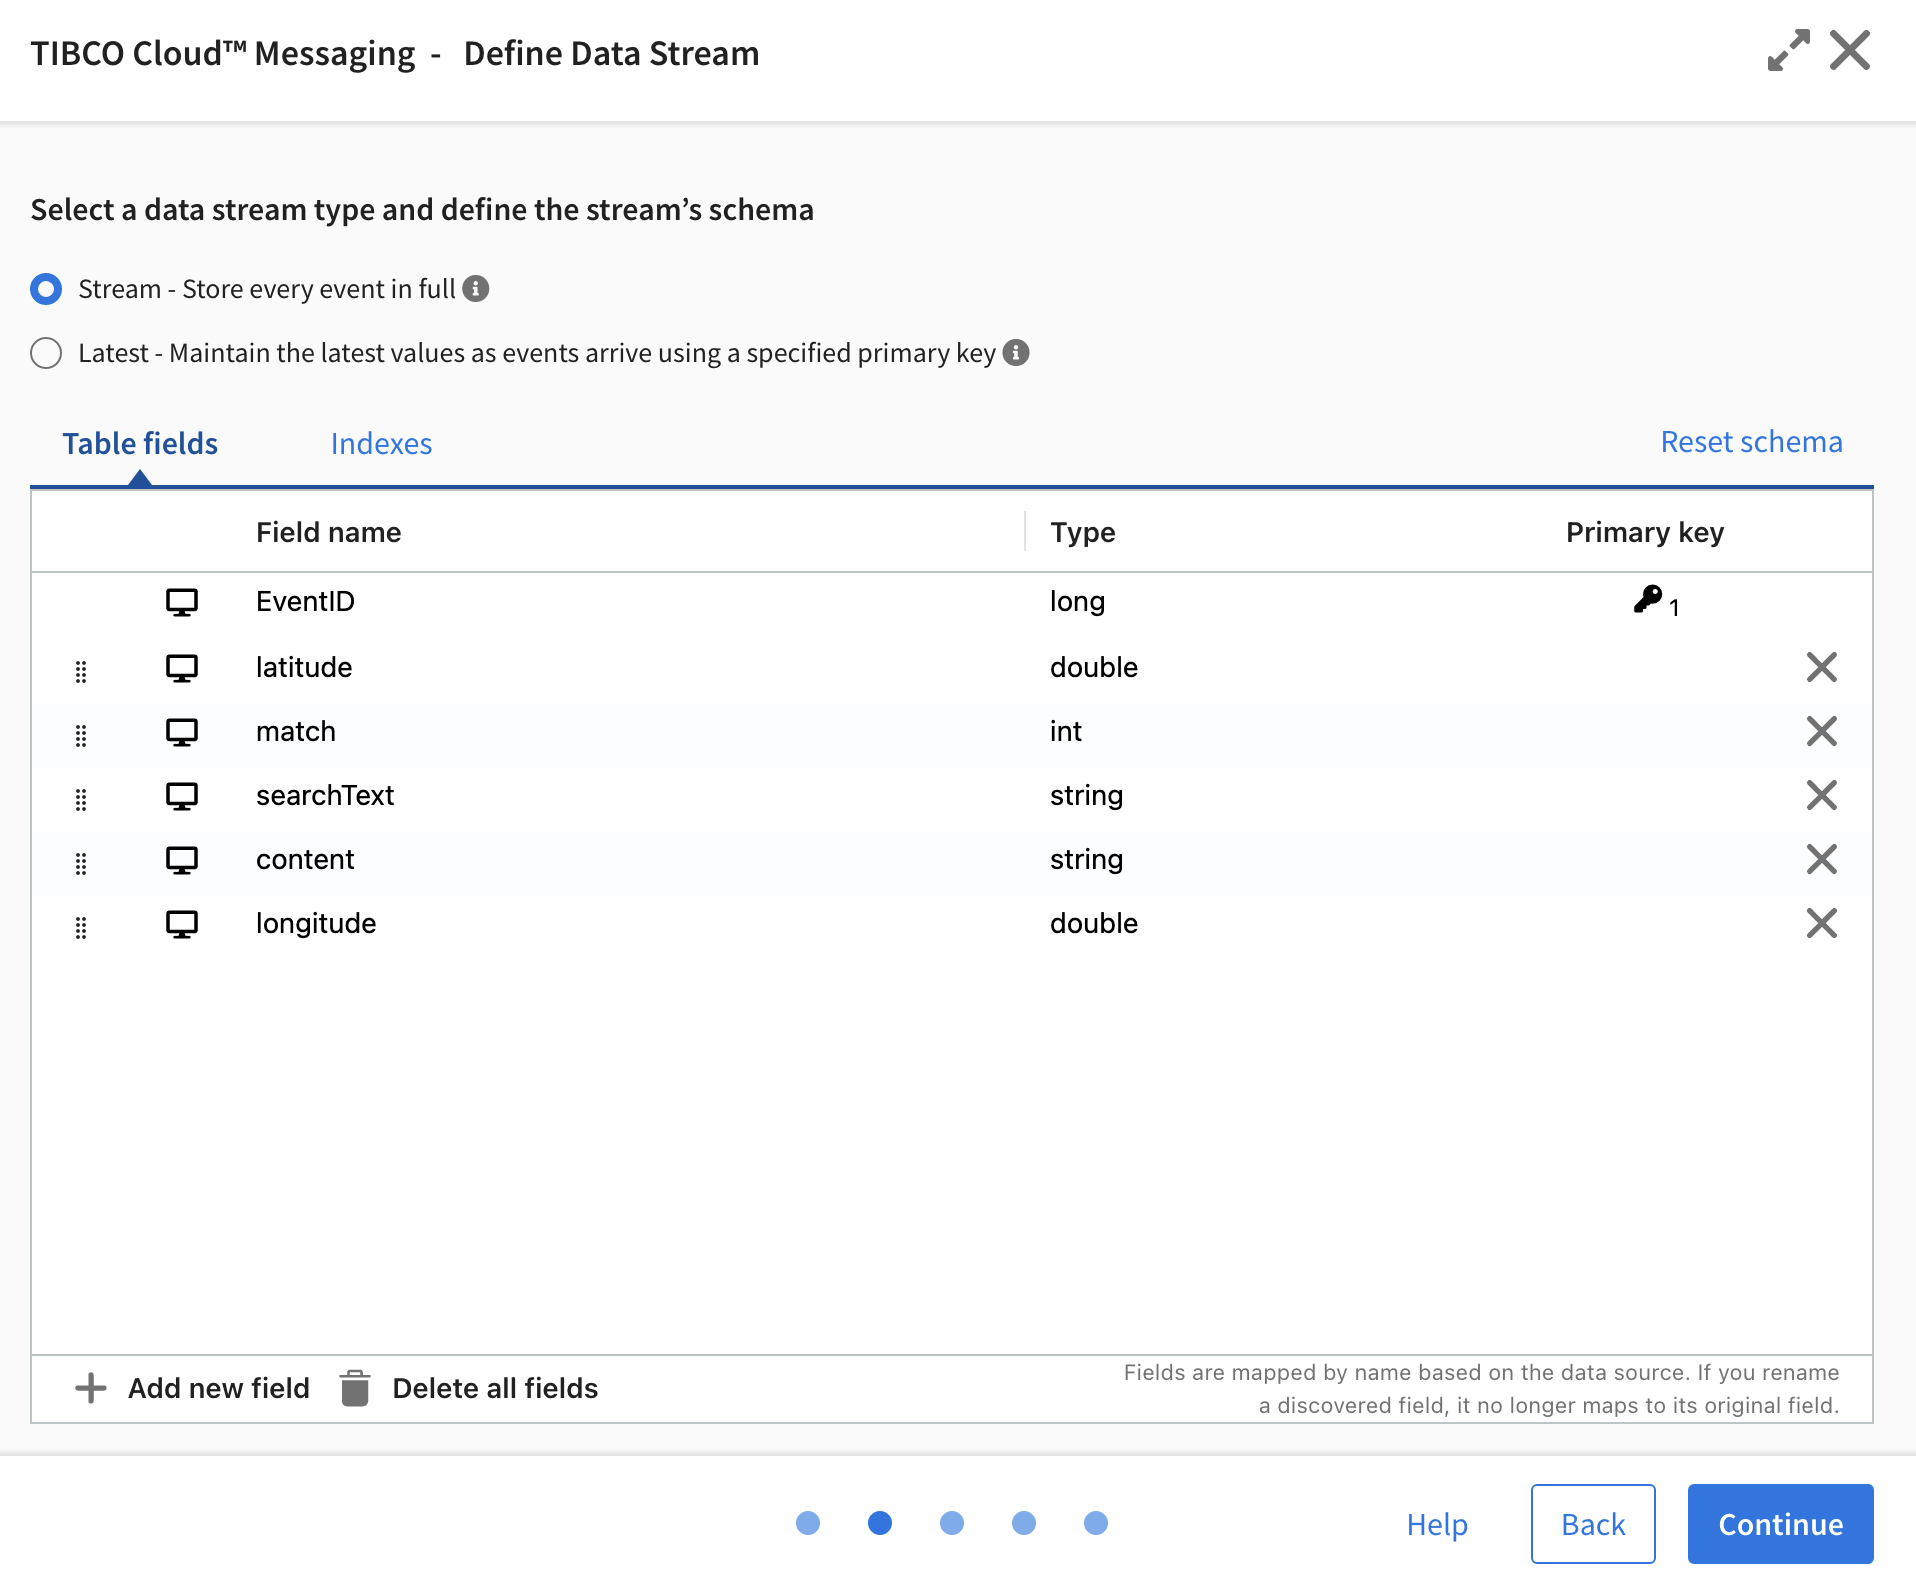Viewport: 1916px width, 1576px height.
Task: Click the plus icon to add field
Action: point(91,1388)
